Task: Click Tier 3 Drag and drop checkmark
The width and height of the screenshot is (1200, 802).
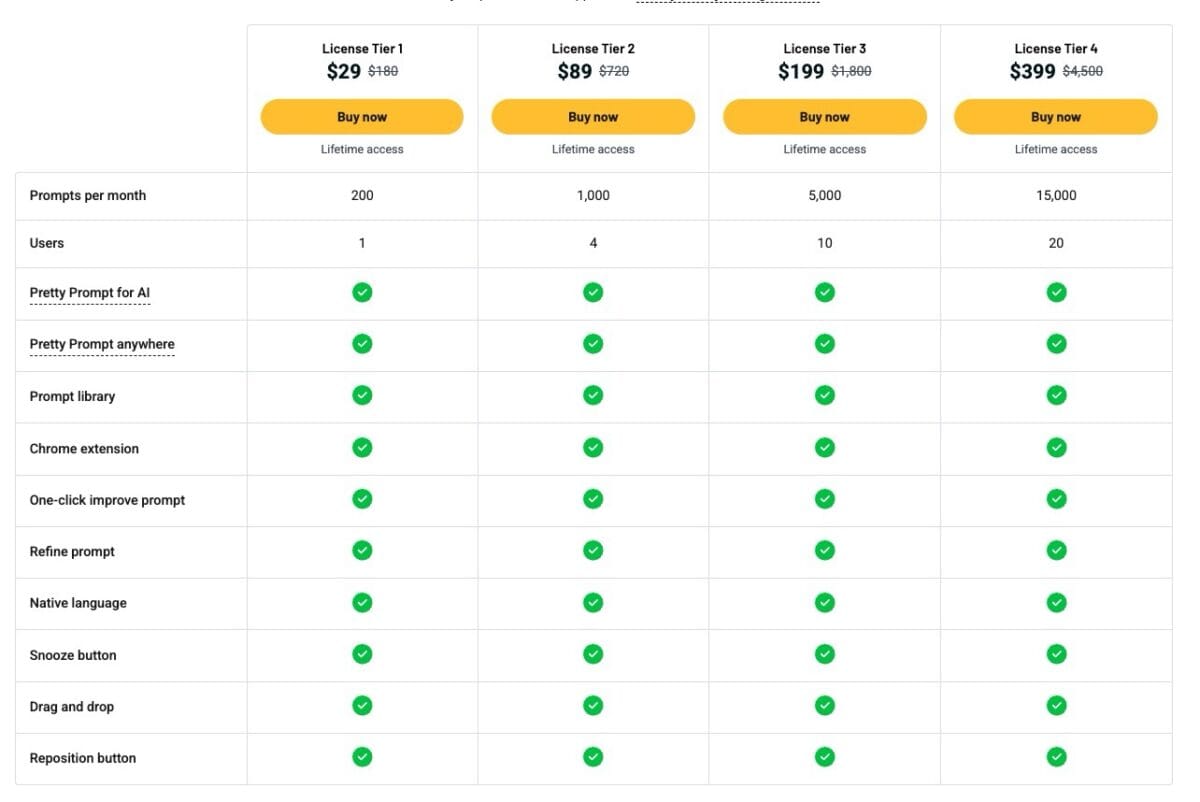Action: pos(825,705)
